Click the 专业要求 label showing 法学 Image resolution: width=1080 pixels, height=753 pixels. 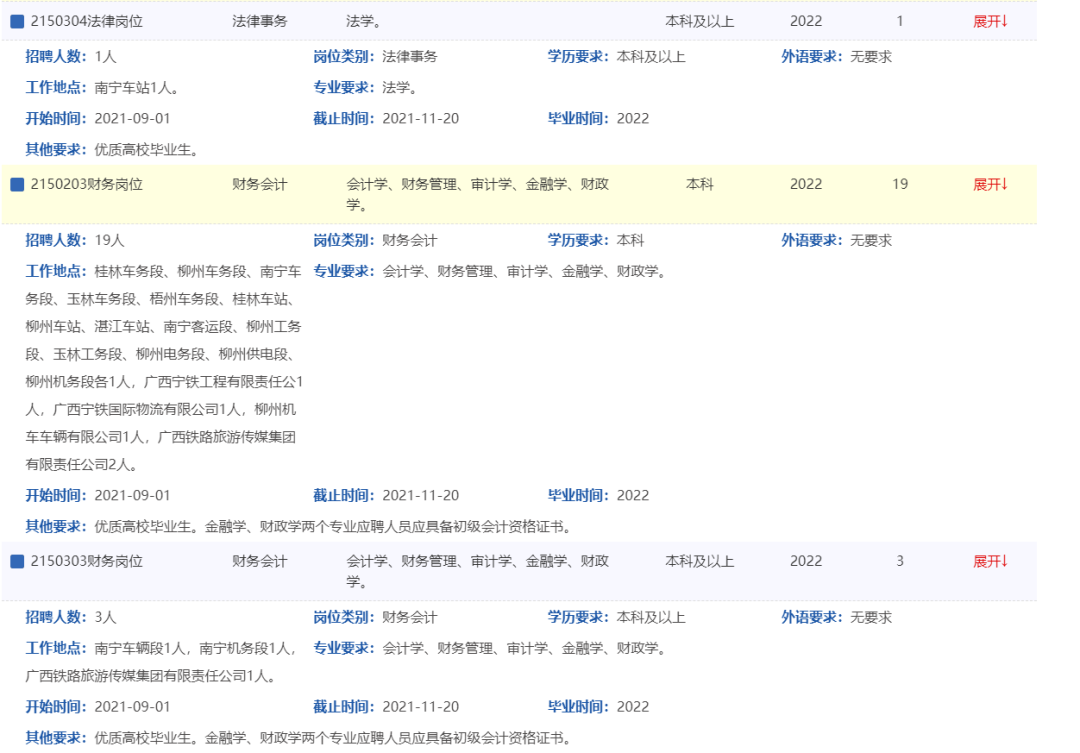(344, 87)
